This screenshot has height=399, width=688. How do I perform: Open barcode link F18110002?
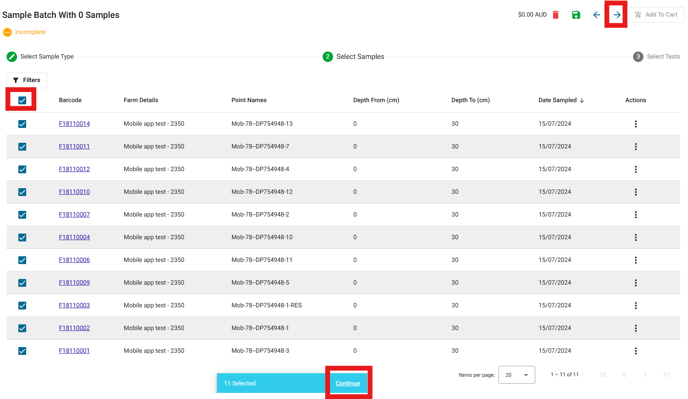[x=74, y=328]
